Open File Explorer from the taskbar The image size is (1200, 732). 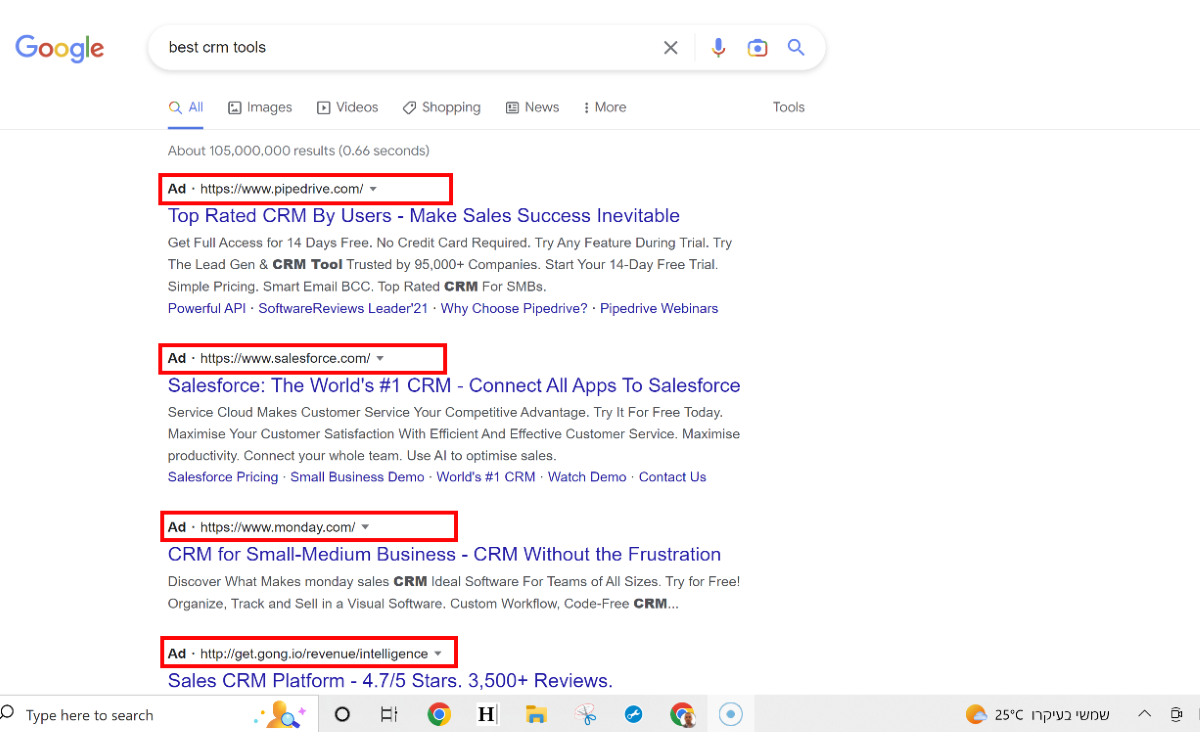pos(536,714)
